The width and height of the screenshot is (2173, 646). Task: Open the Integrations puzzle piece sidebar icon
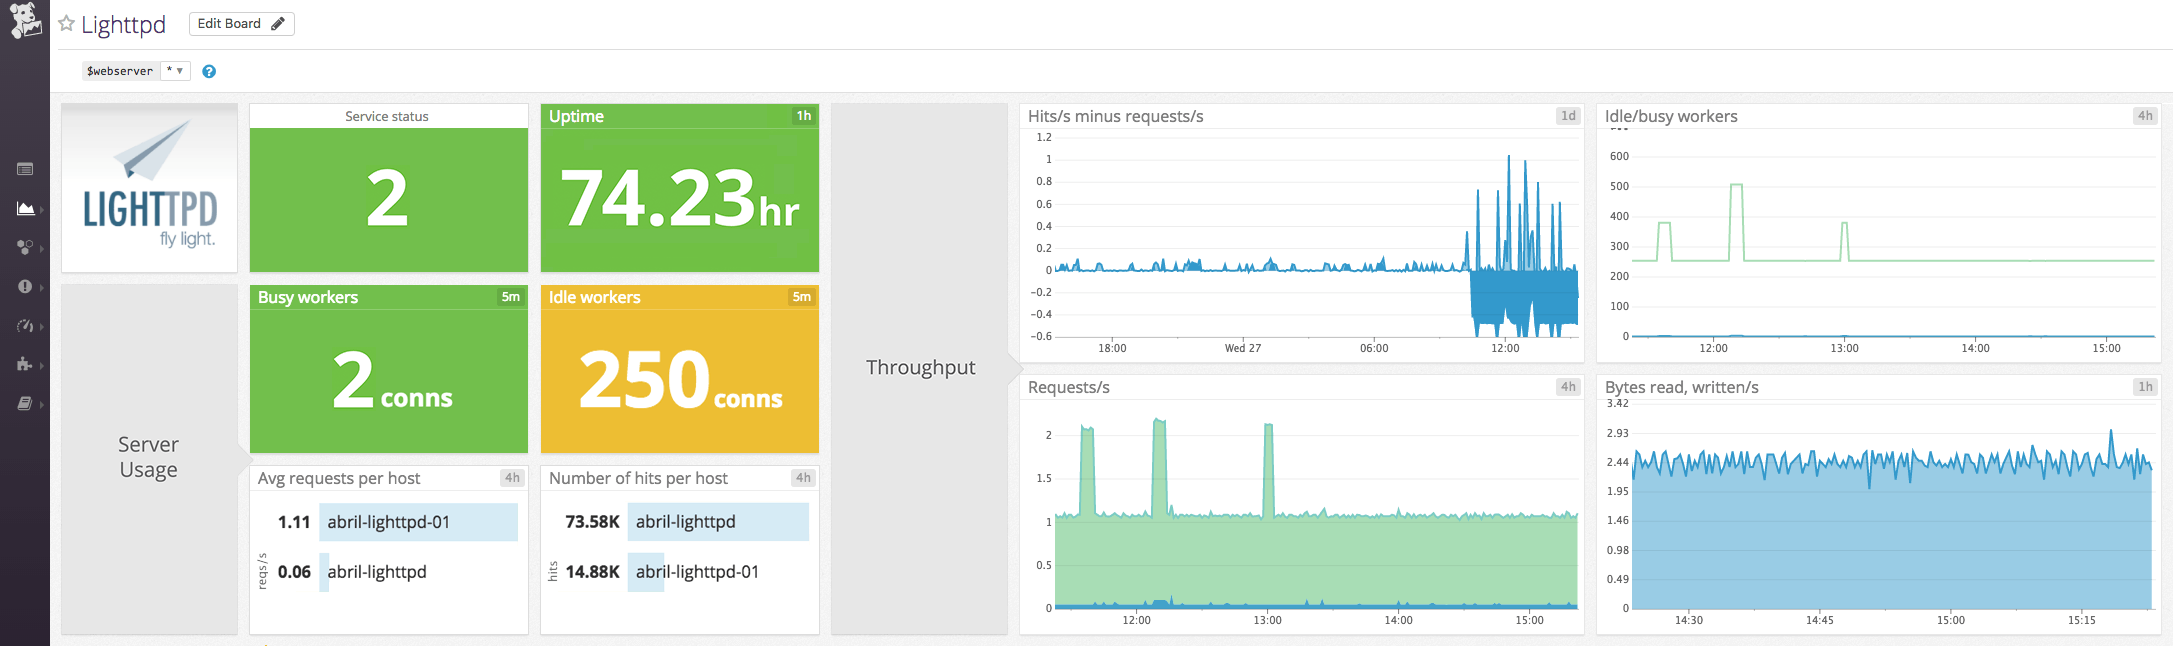25,365
